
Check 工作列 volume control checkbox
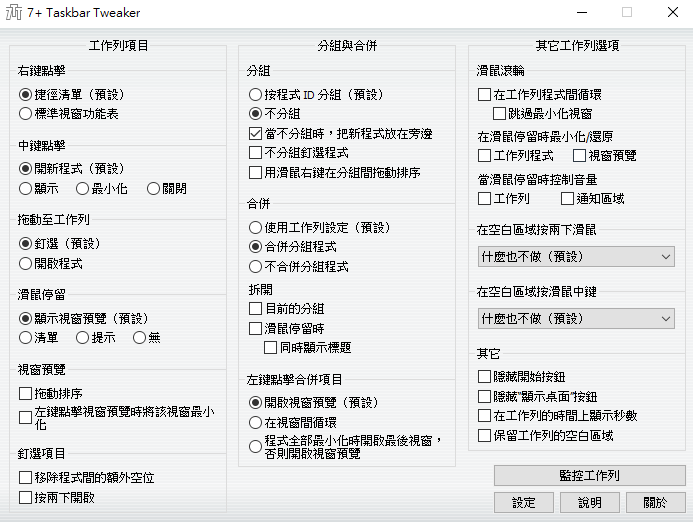tap(504, 198)
